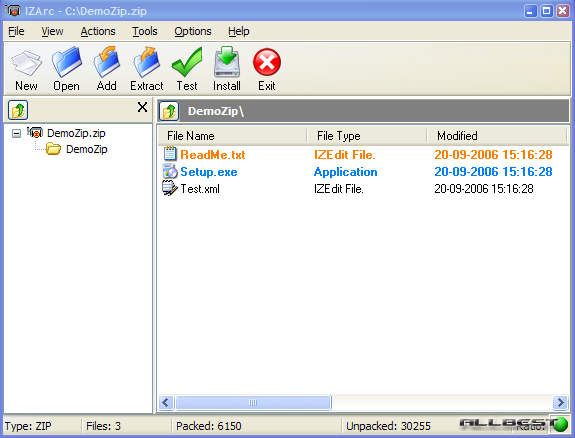
Task: Click the DemoZip\ path bar text
Action: tap(216, 111)
